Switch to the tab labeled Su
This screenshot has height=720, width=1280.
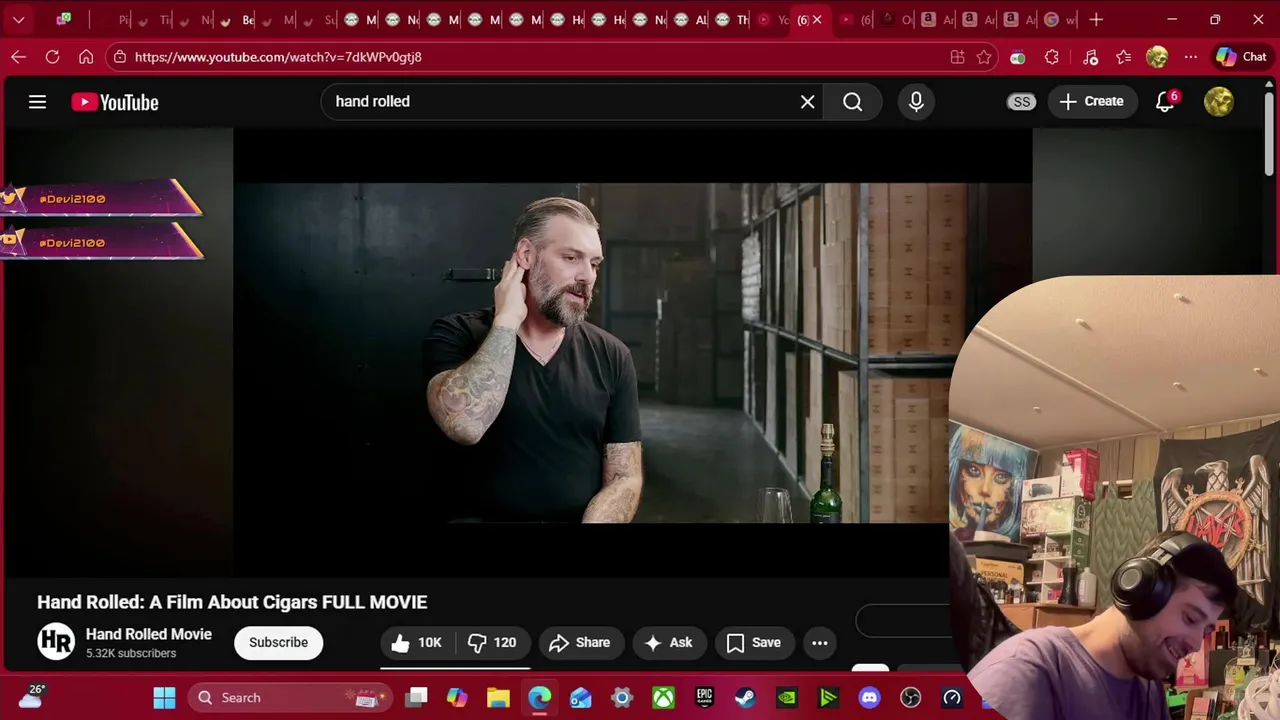[321, 19]
